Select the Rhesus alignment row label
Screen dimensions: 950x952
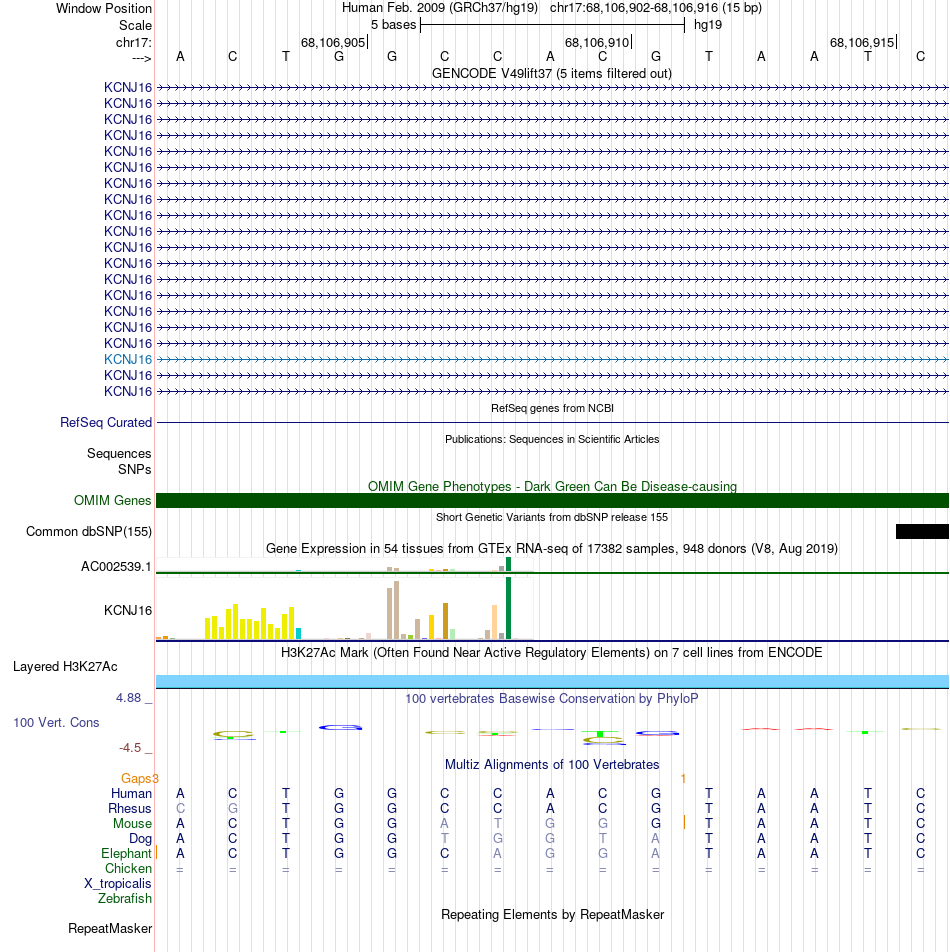(x=129, y=809)
